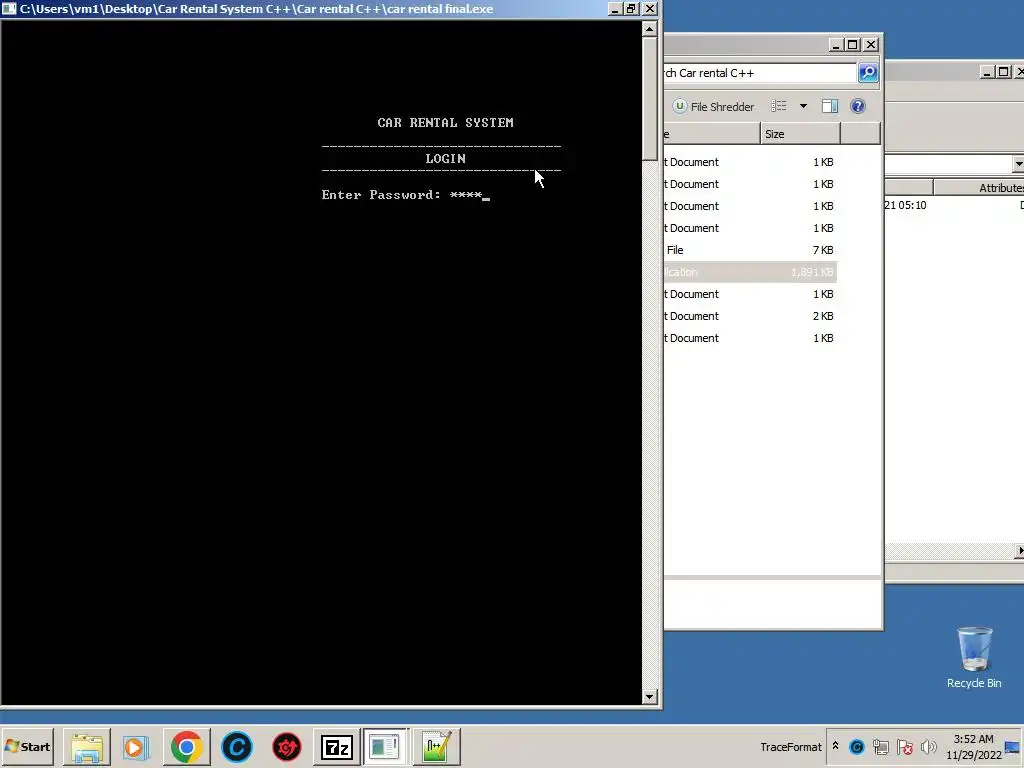This screenshot has width=1024, height=768.
Task: Select the console window taskbar button
Action: pos(385,746)
